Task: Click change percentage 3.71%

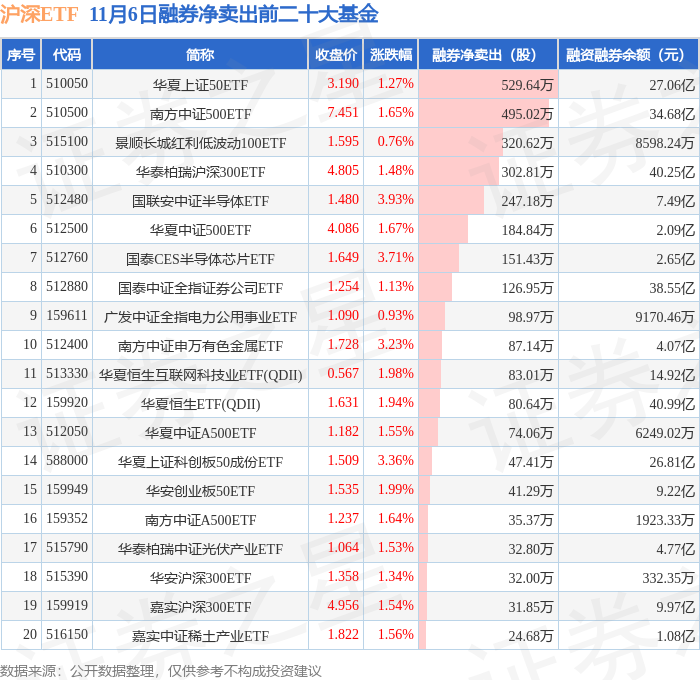Action: coord(396,258)
